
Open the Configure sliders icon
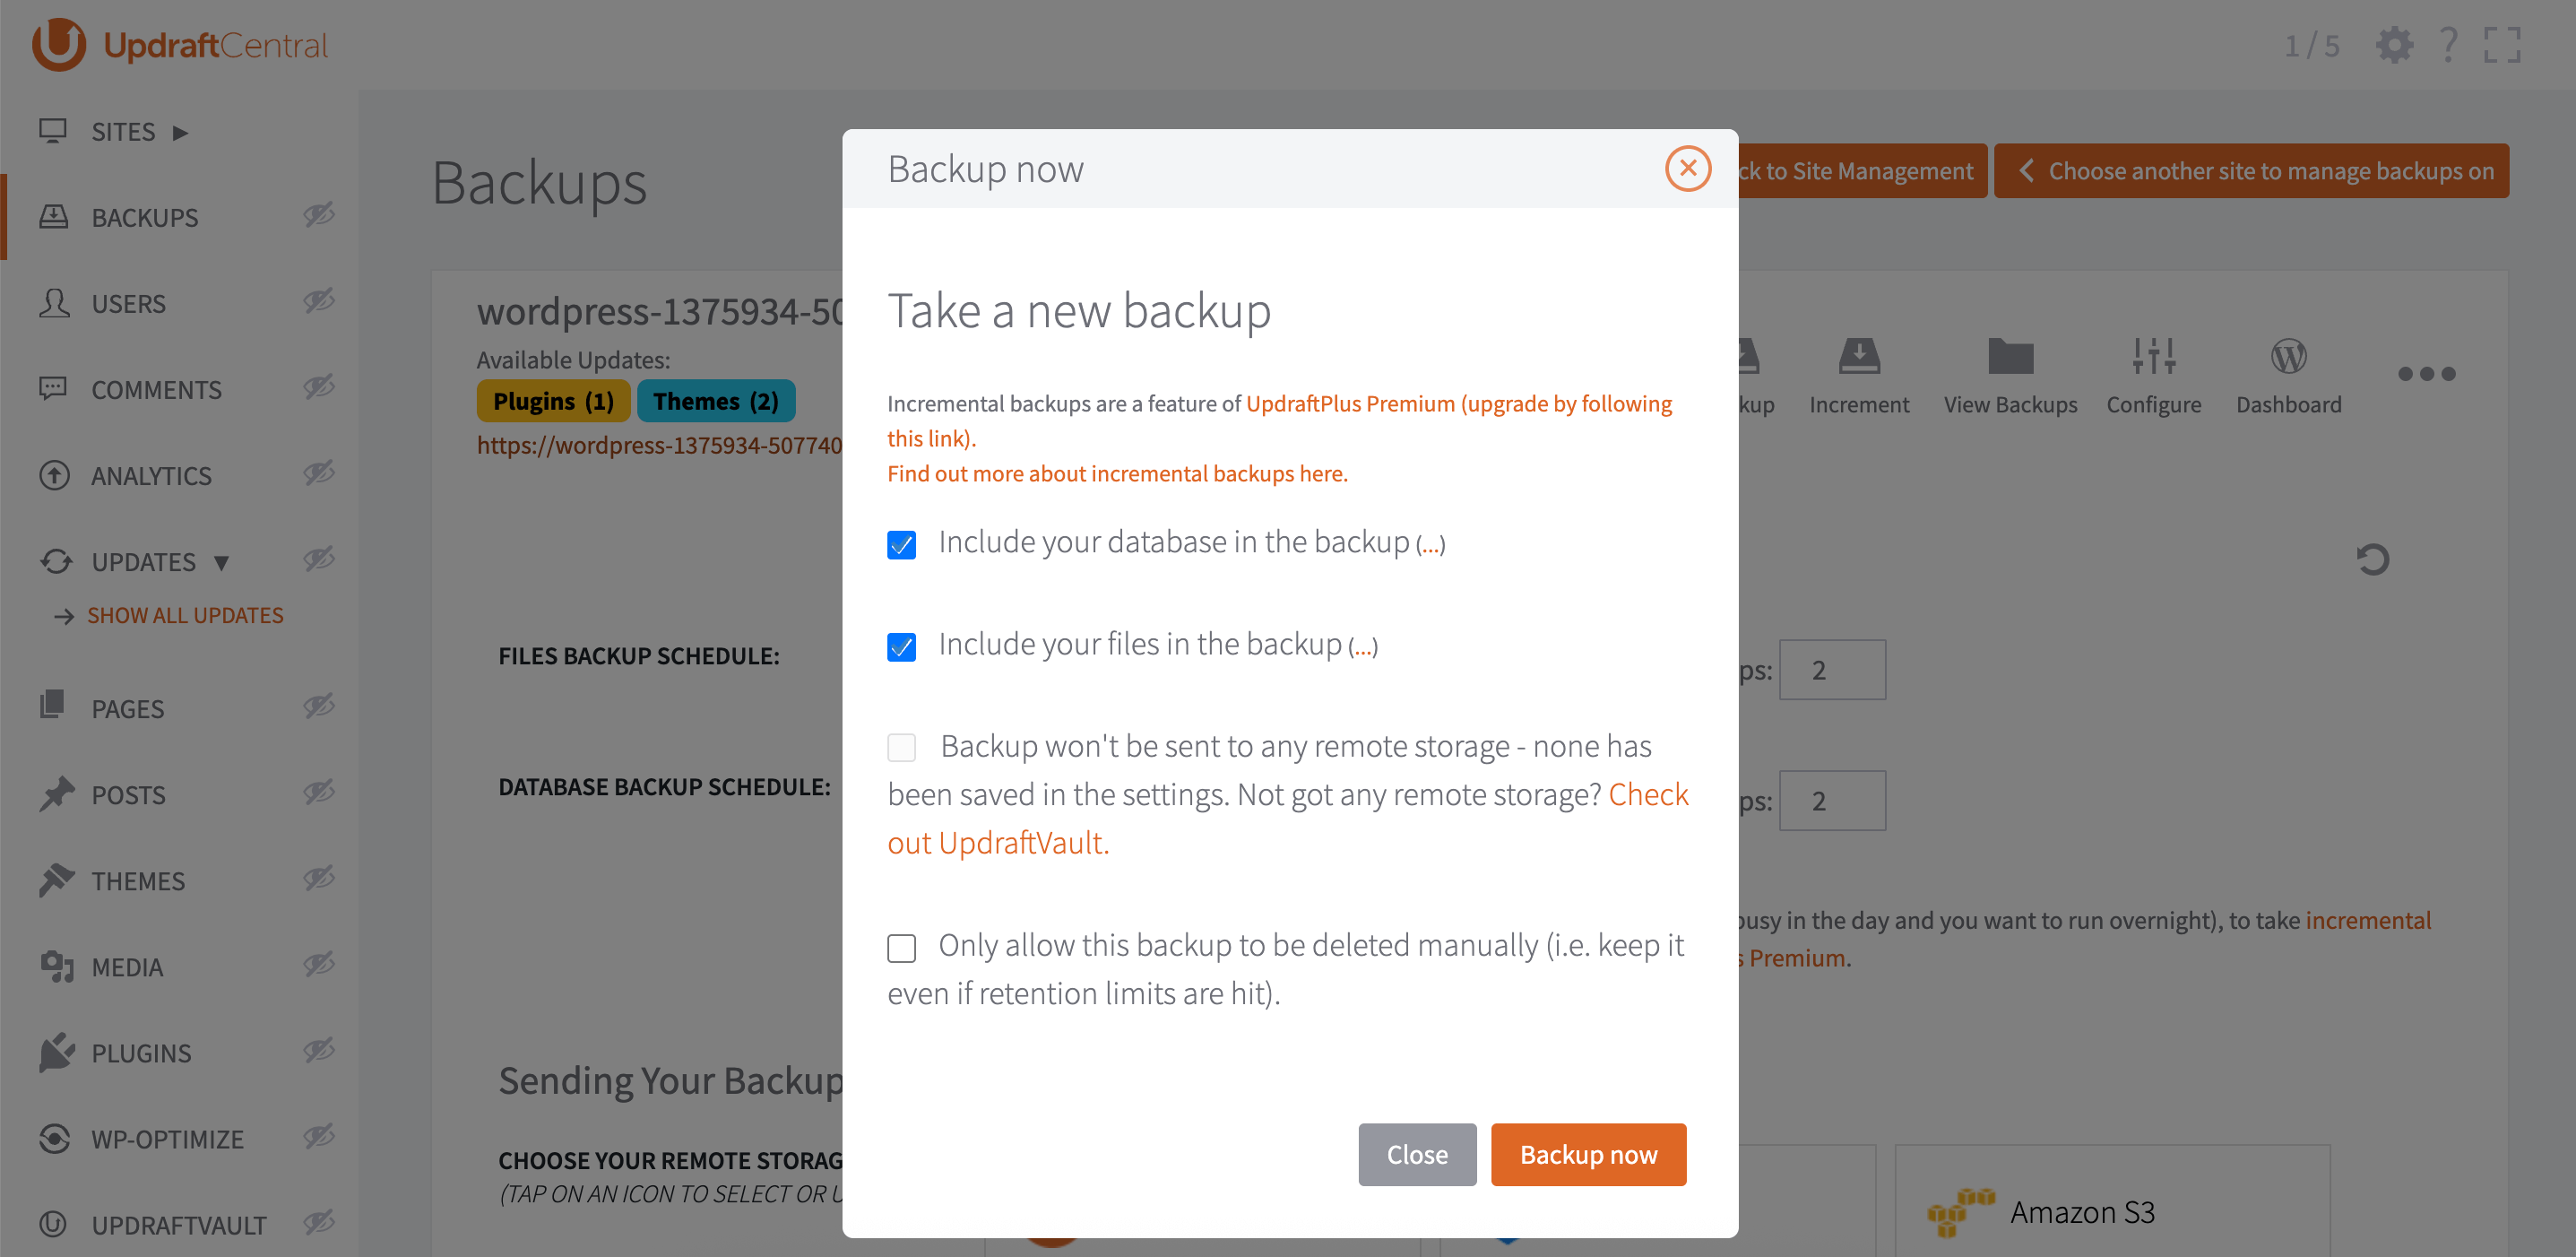click(2153, 357)
